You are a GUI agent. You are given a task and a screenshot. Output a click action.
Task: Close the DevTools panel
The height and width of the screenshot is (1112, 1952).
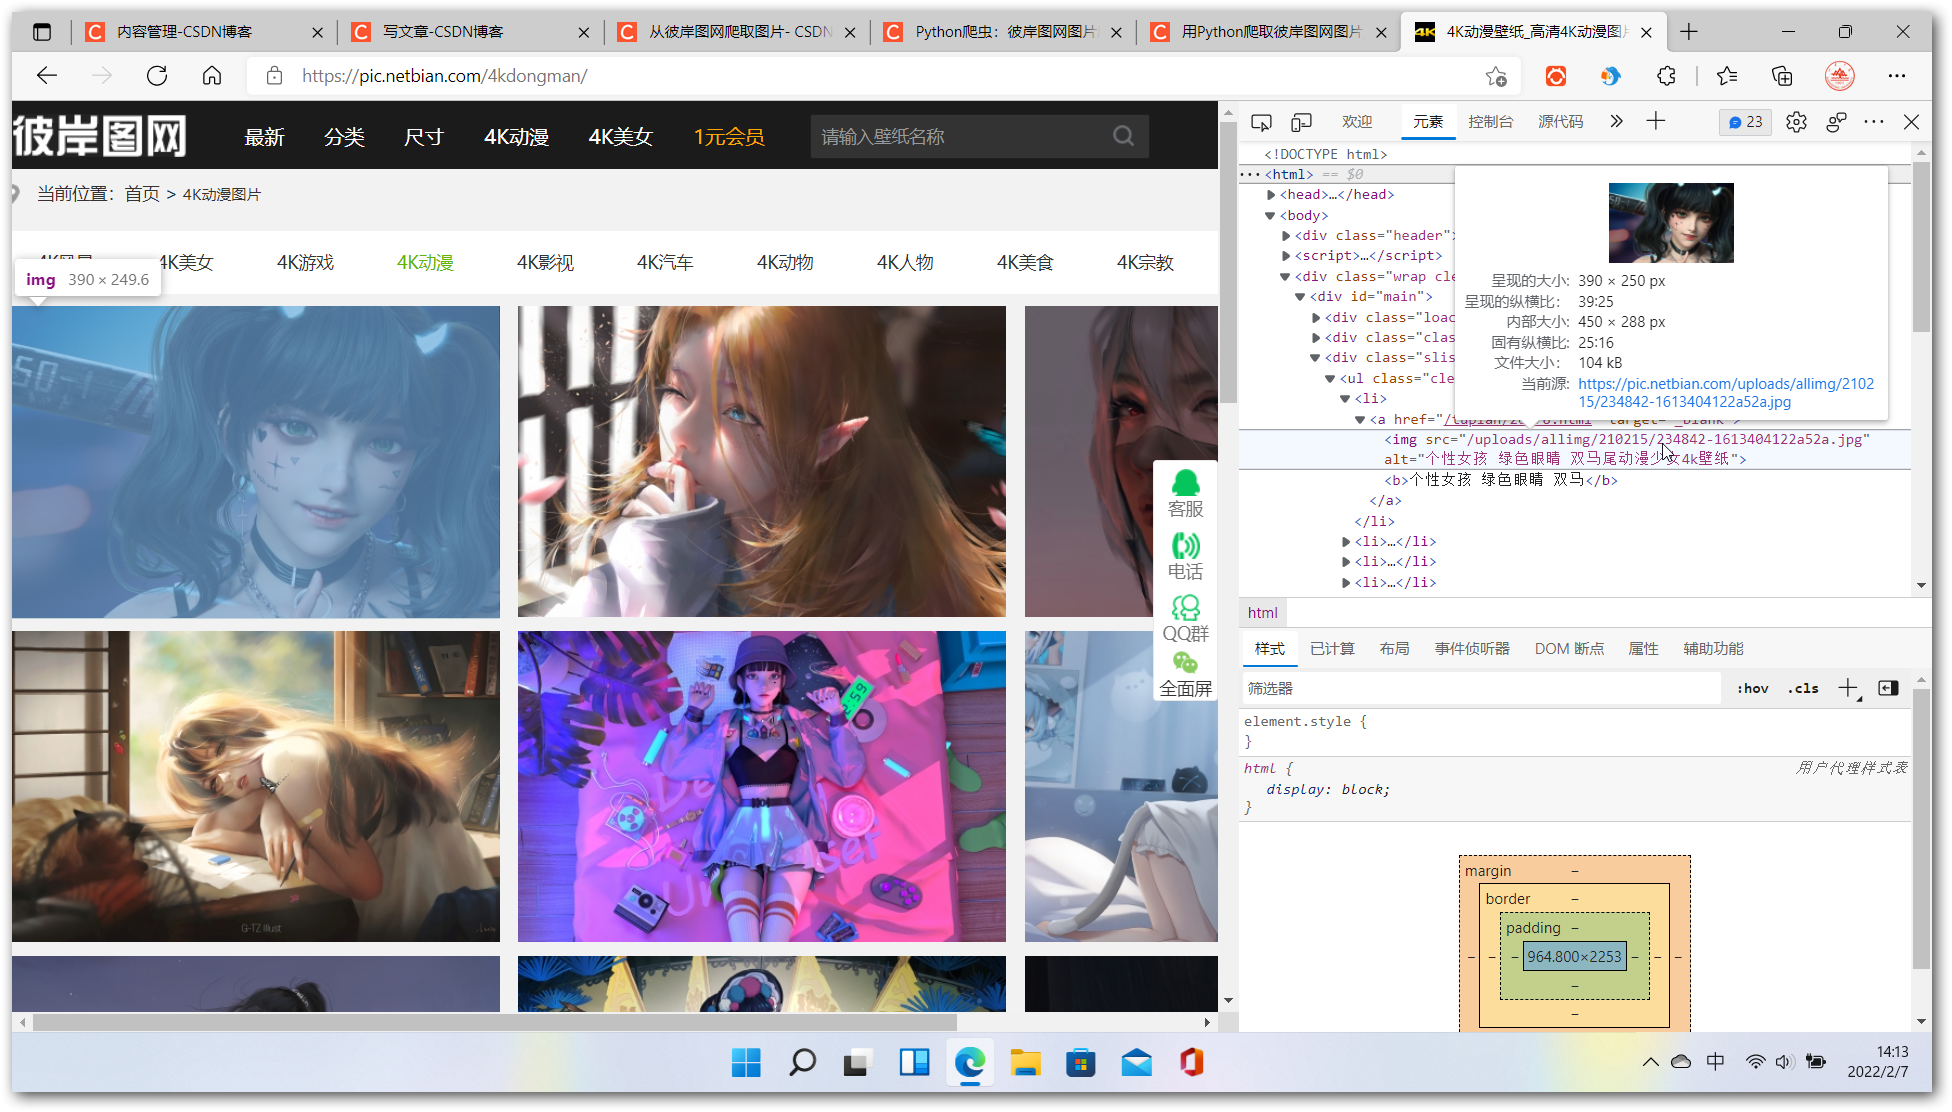coord(1911,122)
